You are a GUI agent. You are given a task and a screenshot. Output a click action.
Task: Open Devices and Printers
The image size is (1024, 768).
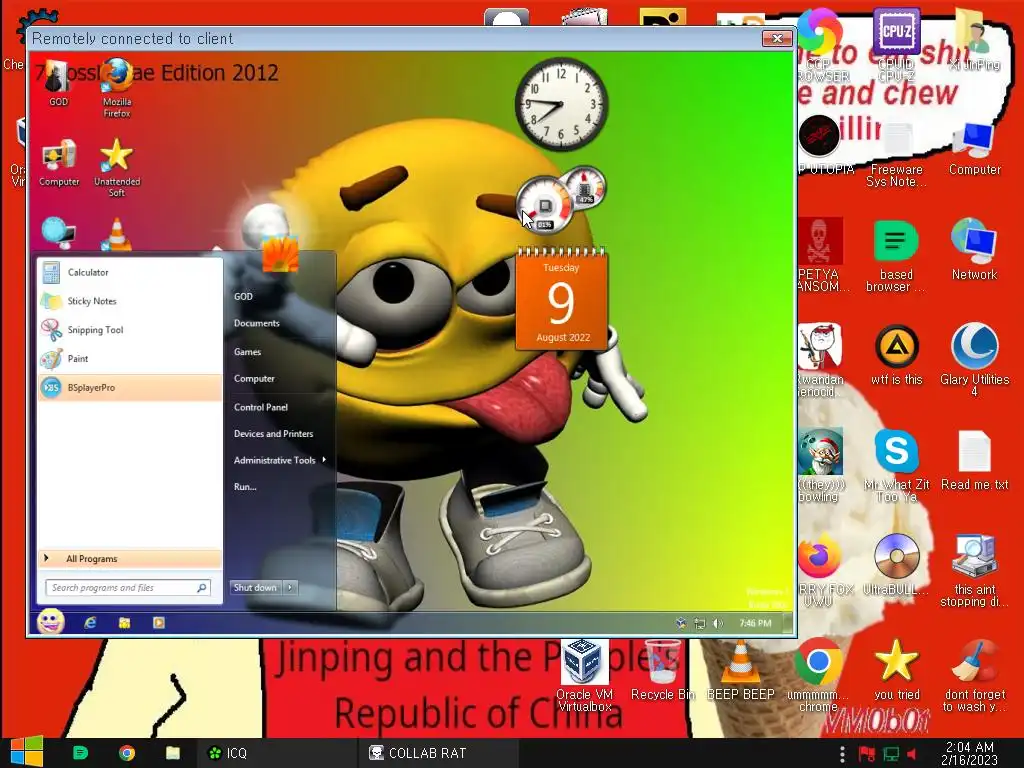pyautogui.click(x=274, y=434)
